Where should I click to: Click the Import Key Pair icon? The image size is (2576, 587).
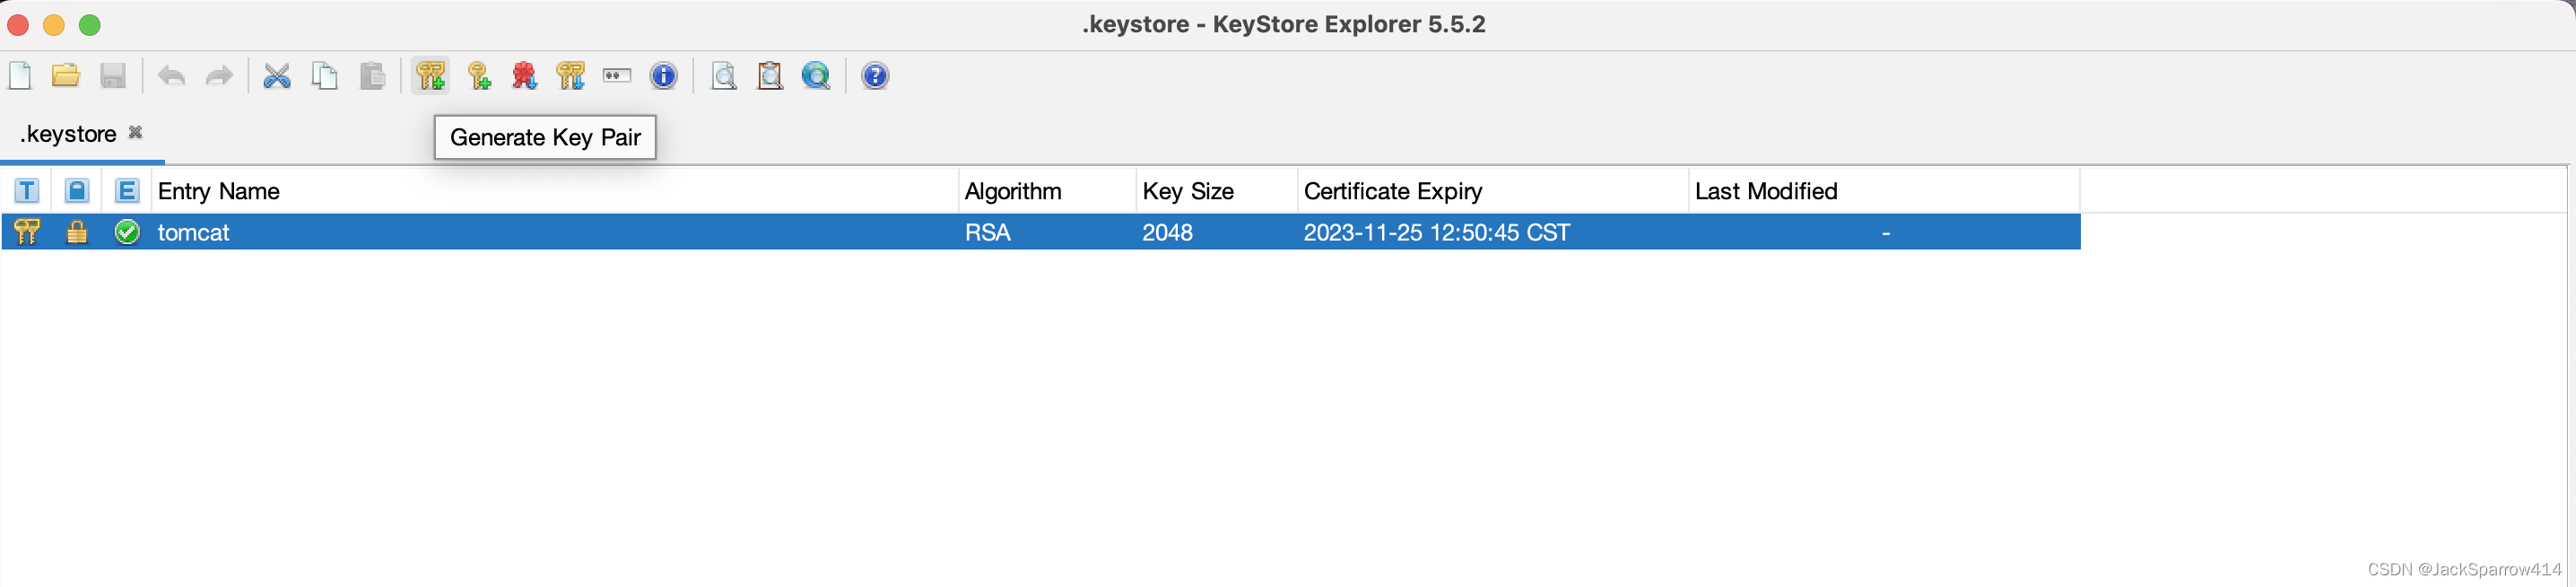(571, 76)
